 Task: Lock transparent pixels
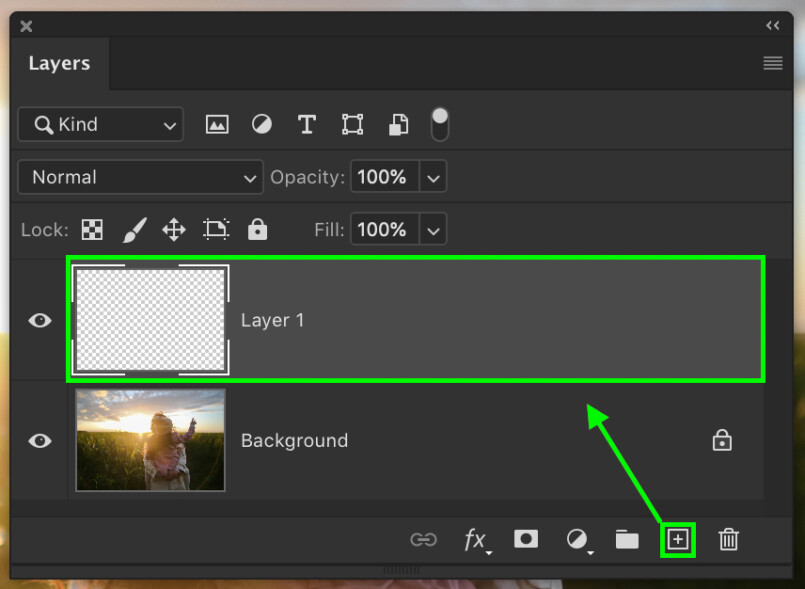(91, 229)
